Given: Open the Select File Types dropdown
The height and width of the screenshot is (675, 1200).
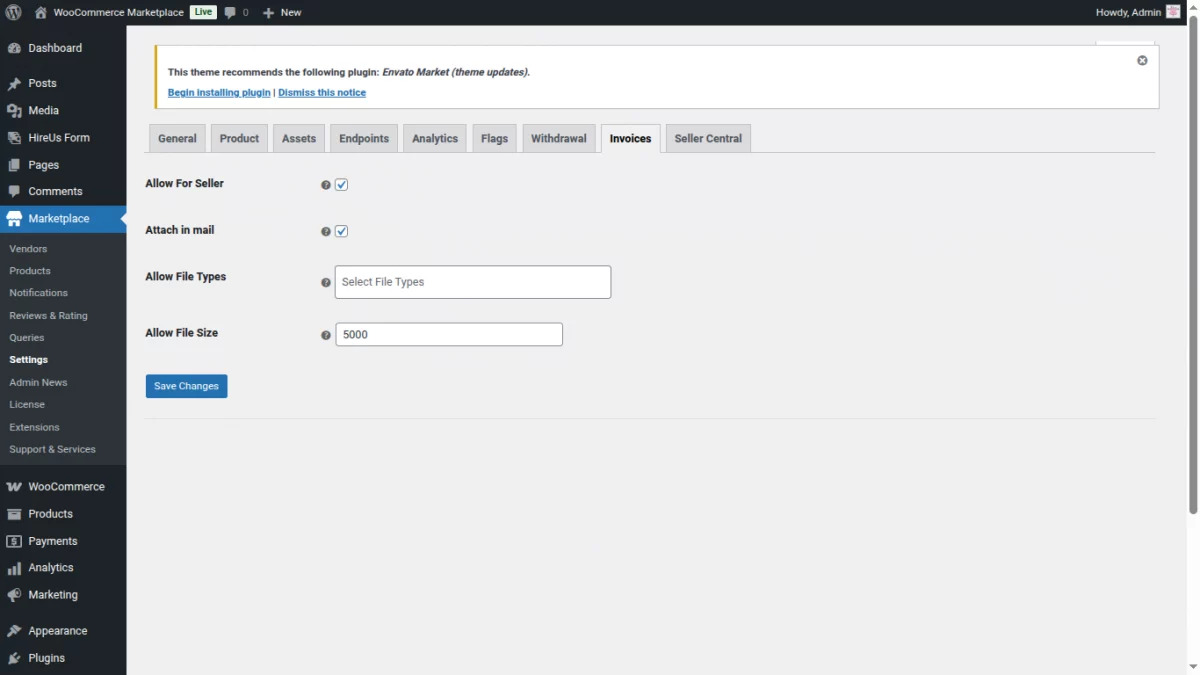Looking at the screenshot, I should click(x=473, y=282).
